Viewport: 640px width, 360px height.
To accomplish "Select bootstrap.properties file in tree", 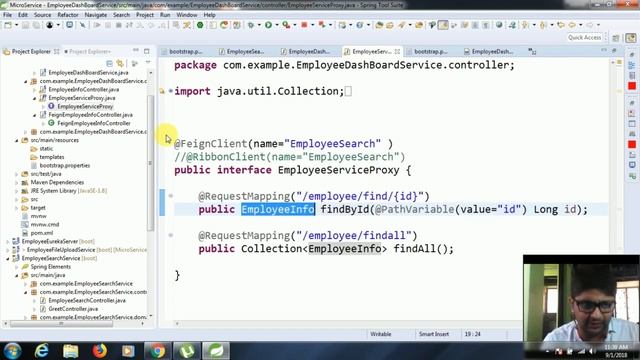I will click(x=64, y=165).
